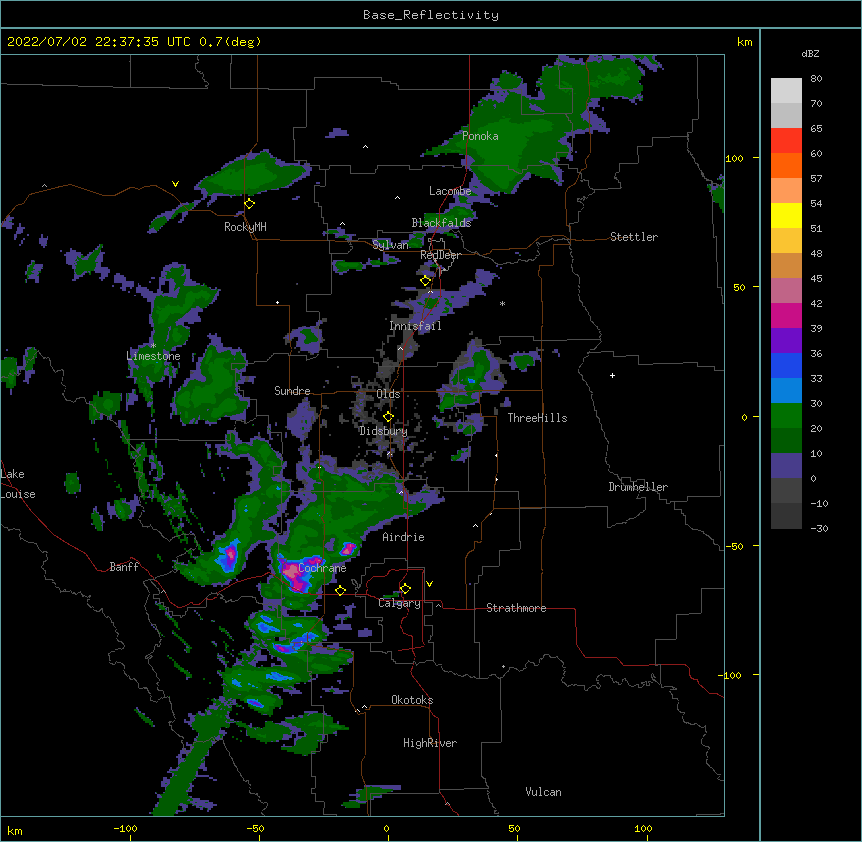Image resolution: width=862 pixels, height=842 pixels.
Task: Click the yellow diamond marker southeast of Cochrane
Action: pyautogui.click(x=340, y=590)
